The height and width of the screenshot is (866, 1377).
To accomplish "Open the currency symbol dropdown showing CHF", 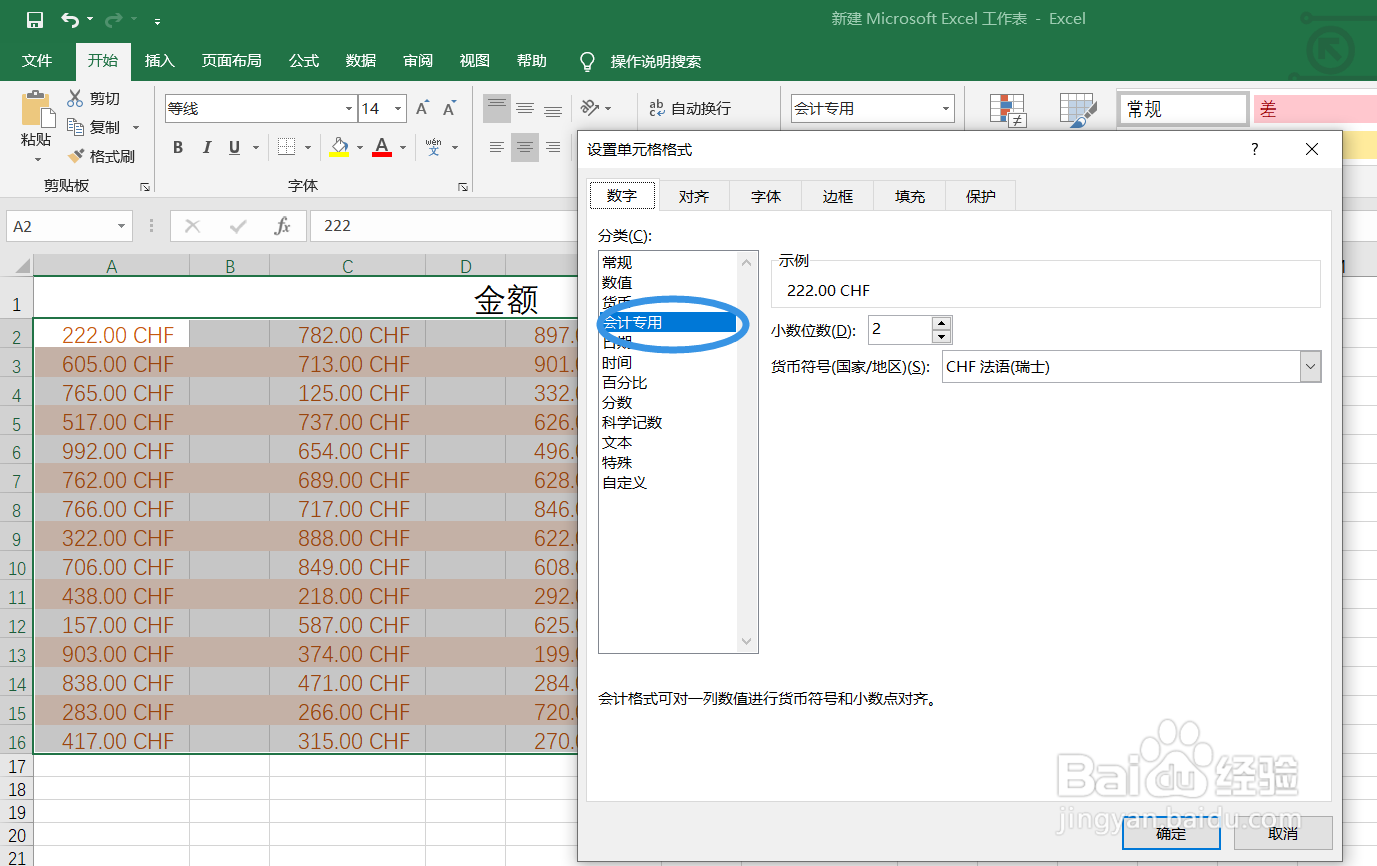I will click(1309, 366).
